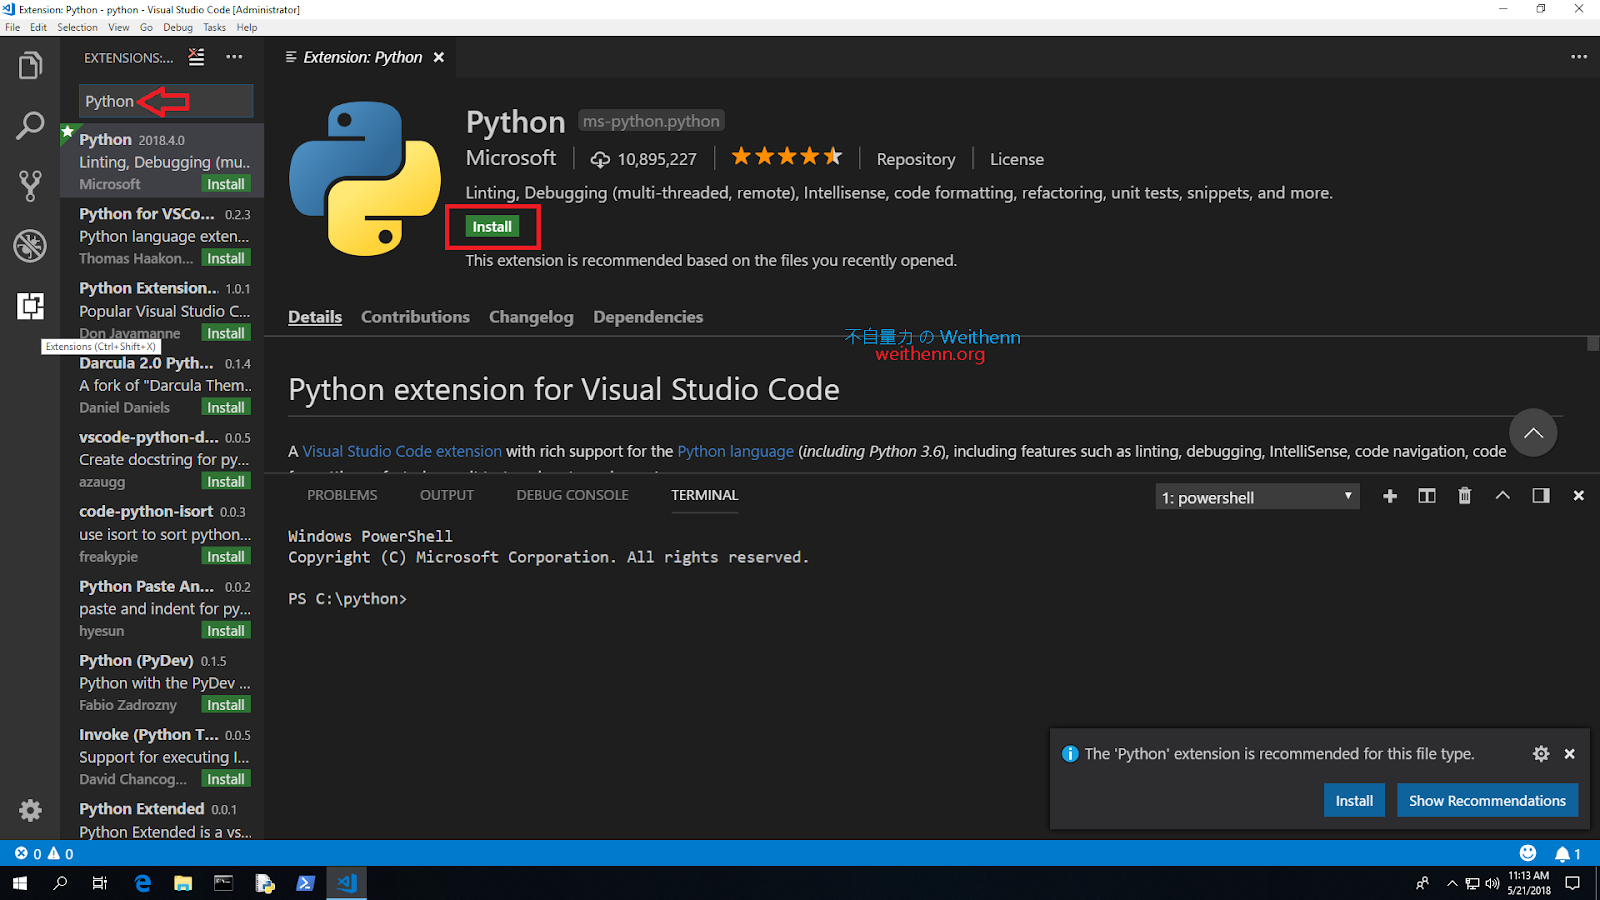Open the Help menu
This screenshot has width=1600, height=900.
pos(247,28)
